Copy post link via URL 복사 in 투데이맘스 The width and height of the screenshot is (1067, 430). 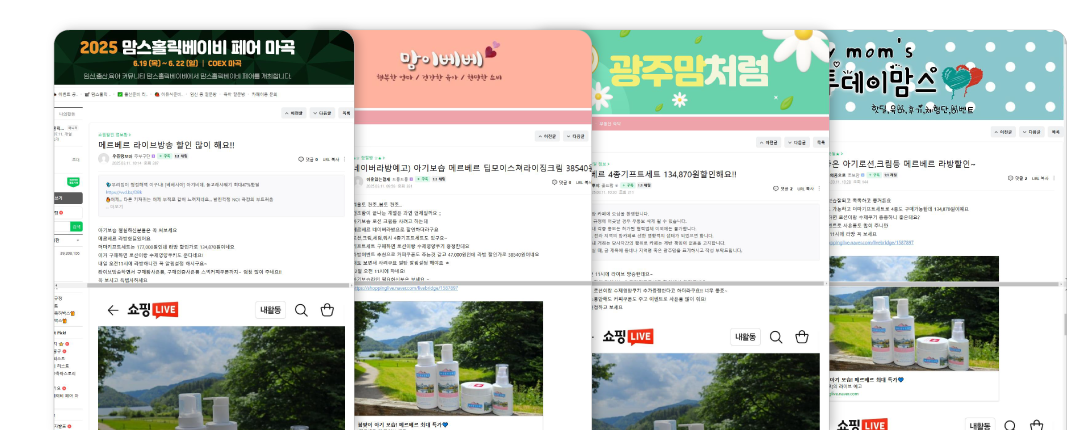pos(1040,178)
